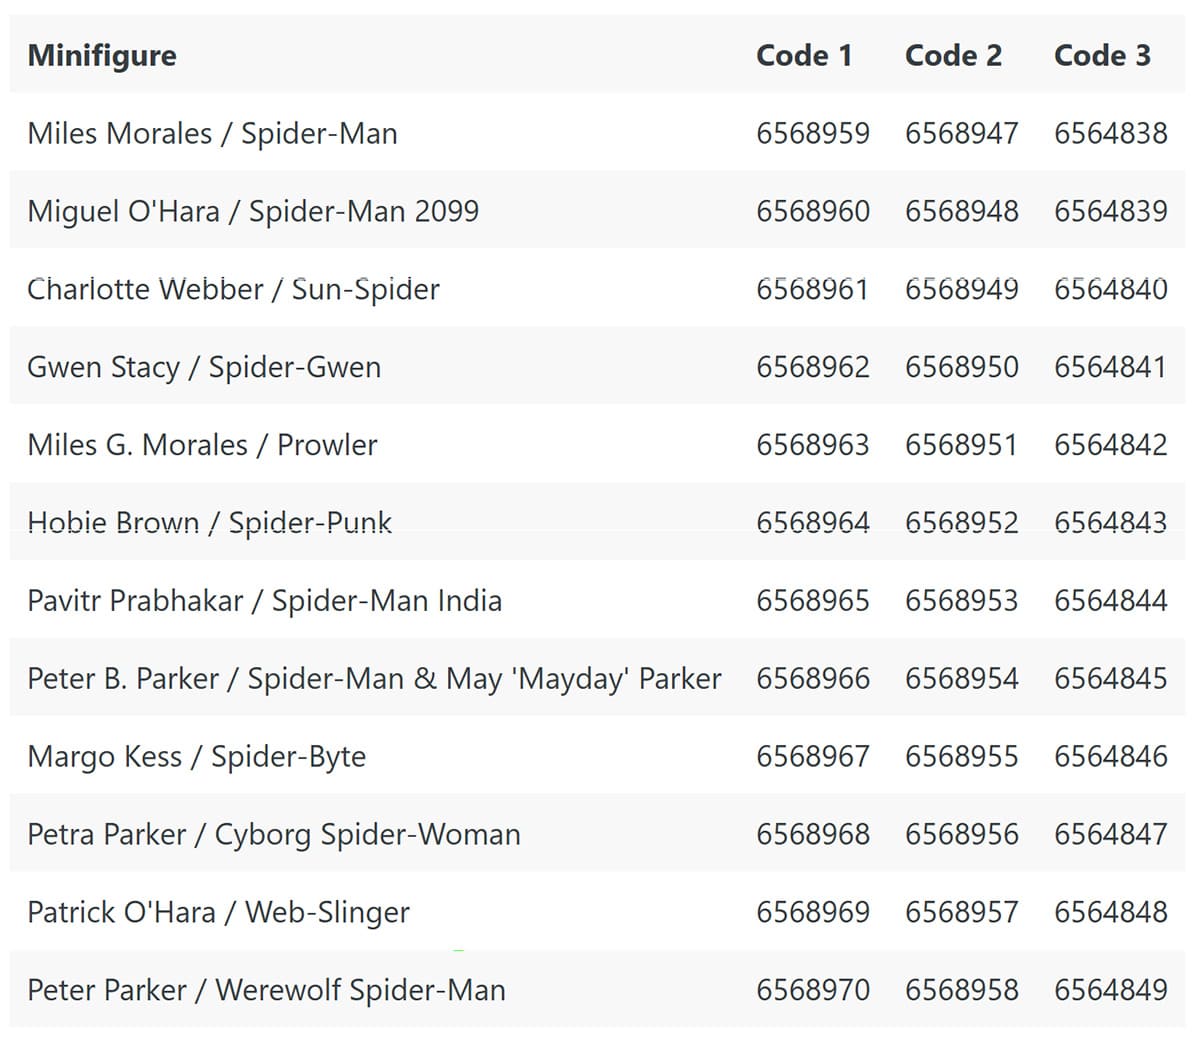Click Miguel O'Hara / Spider-Man 2099 cell
Image resolution: width=1200 pixels, height=1040 pixels.
253,212
